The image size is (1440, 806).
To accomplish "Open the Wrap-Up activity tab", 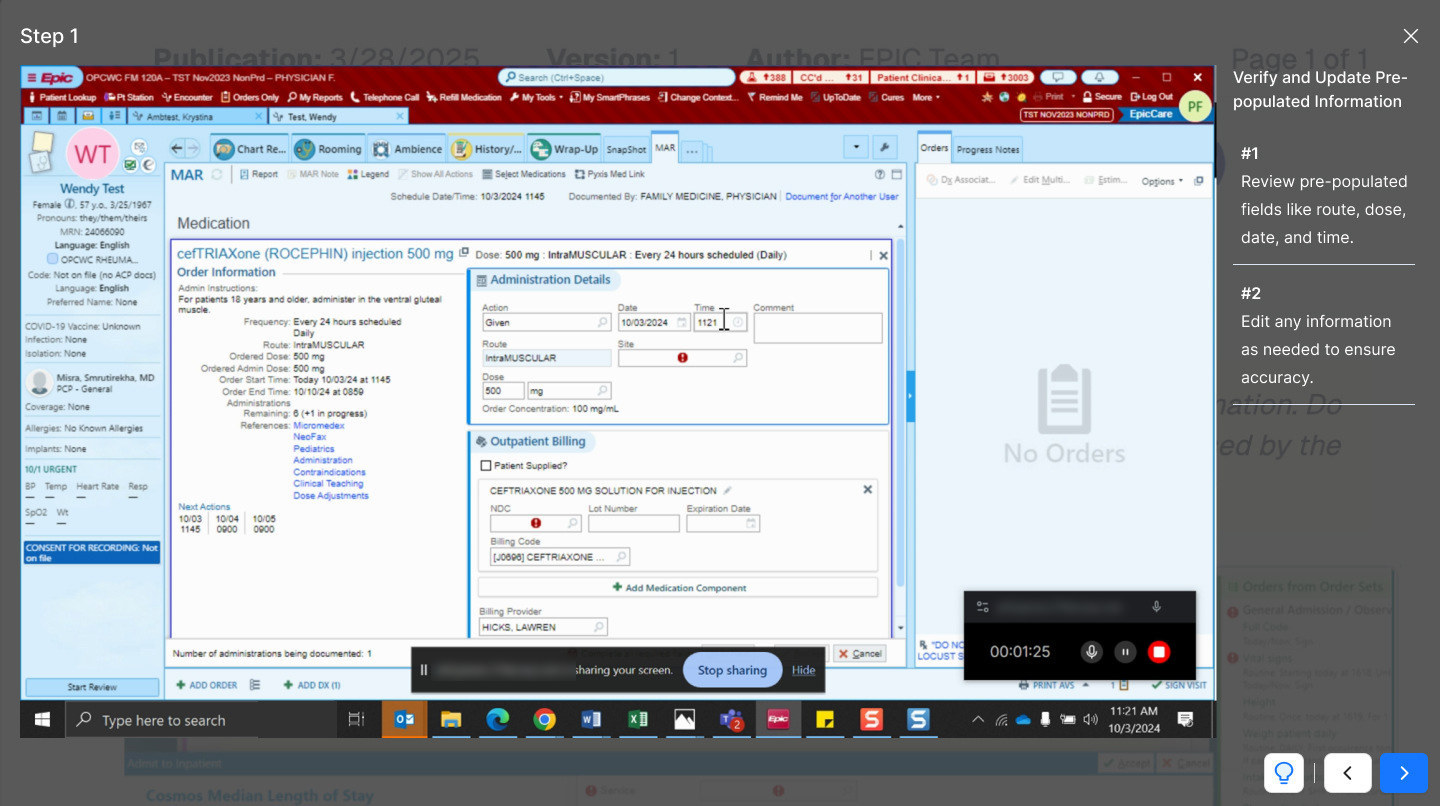I will tap(564, 149).
